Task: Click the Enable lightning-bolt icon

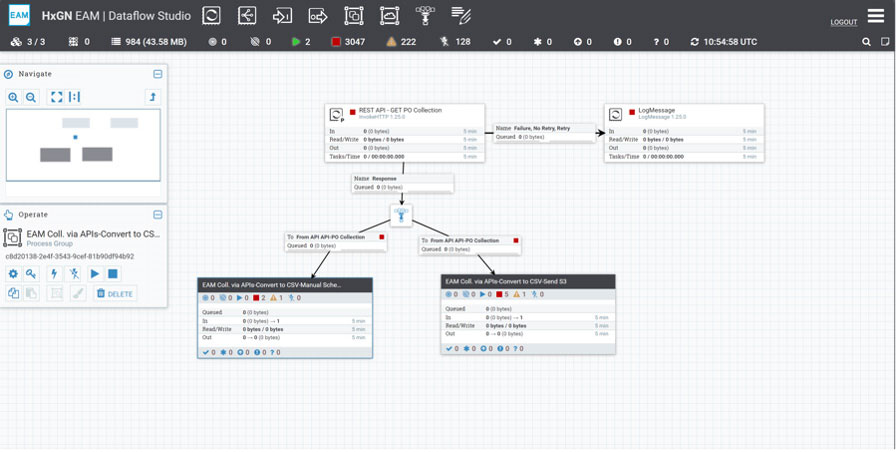Action: coord(54,274)
